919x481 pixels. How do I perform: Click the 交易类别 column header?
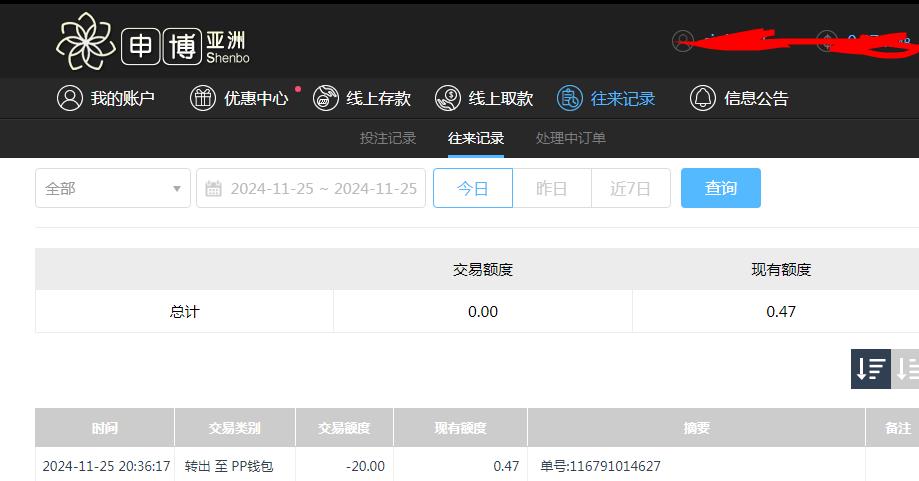pos(235,428)
